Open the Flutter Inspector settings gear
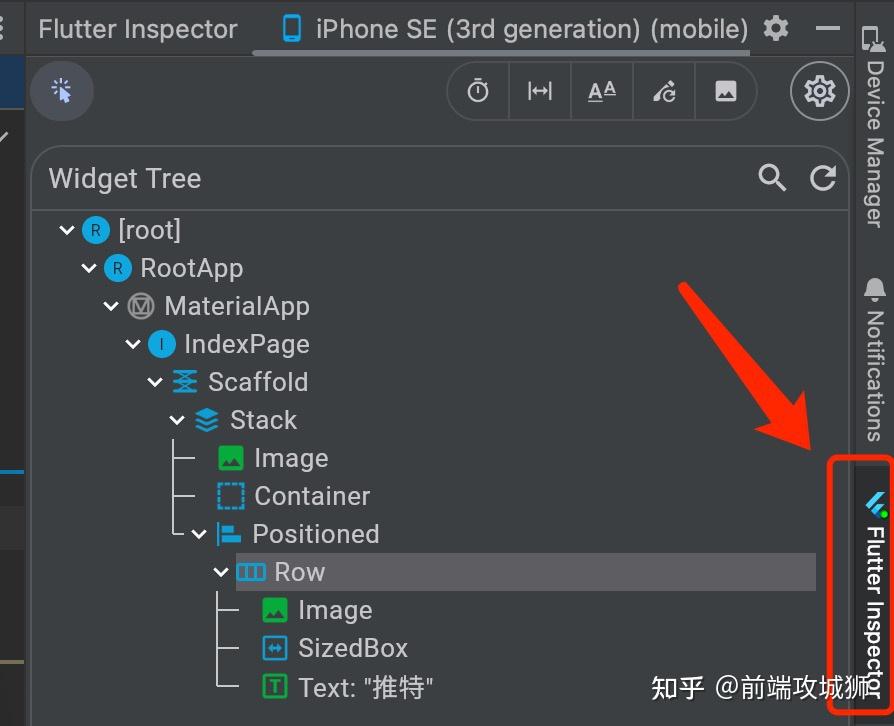The height and width of the screenshot is (726, 894). (819, 91)
